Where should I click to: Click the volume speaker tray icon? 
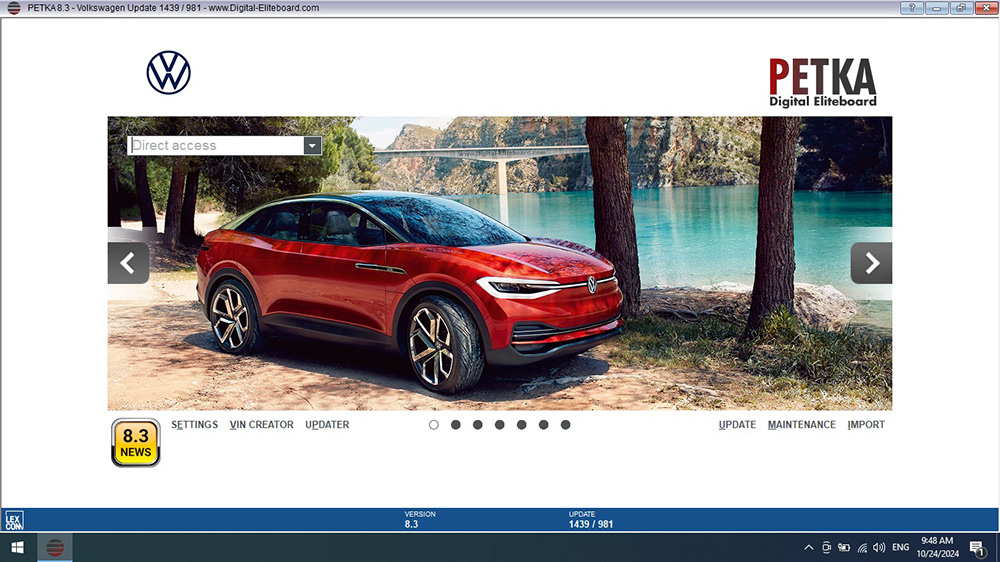click(x=879, y=547)
